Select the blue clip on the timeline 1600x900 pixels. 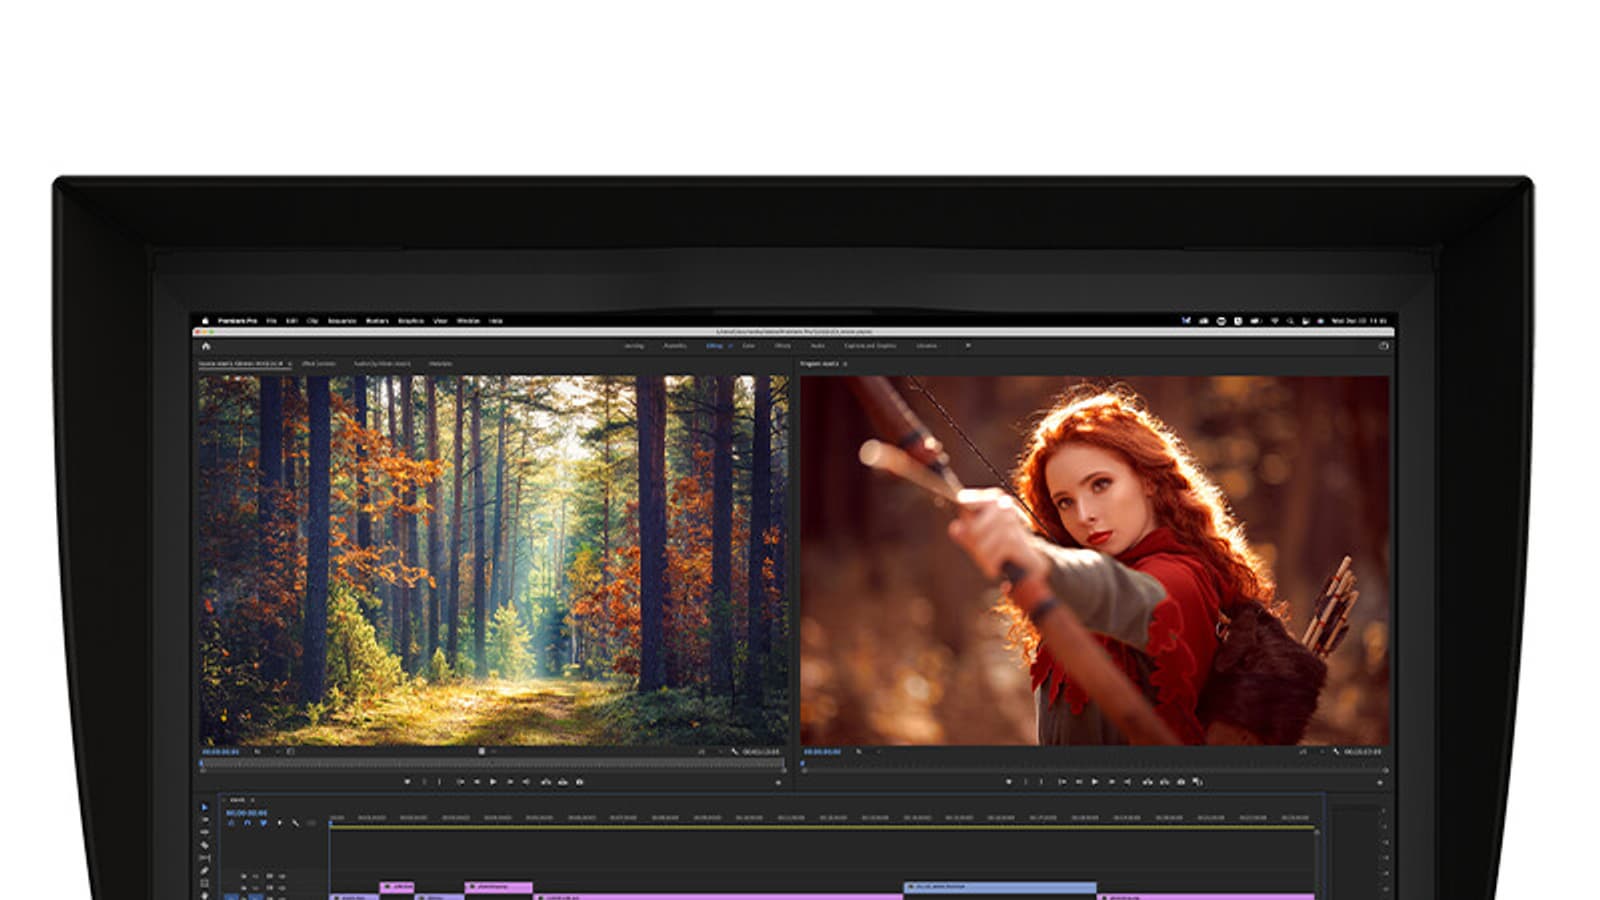click(x=1000, y=887)
